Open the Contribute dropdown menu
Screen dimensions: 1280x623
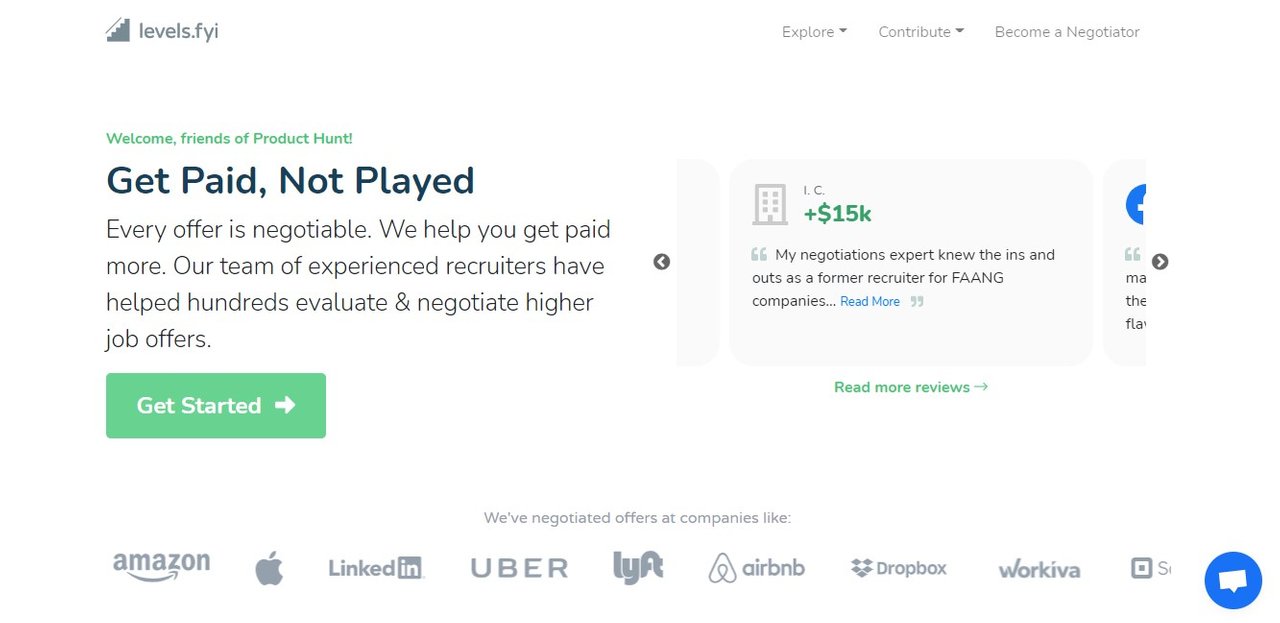pos(921,32)
